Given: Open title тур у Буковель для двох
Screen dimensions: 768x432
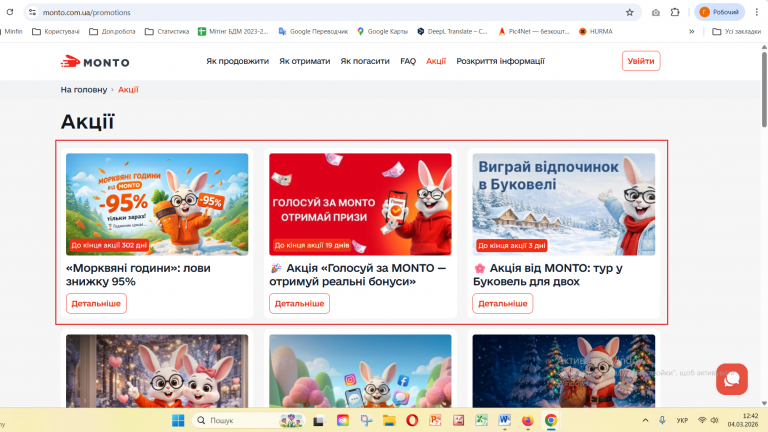Looking at the screenshot, I should point(548,275).
